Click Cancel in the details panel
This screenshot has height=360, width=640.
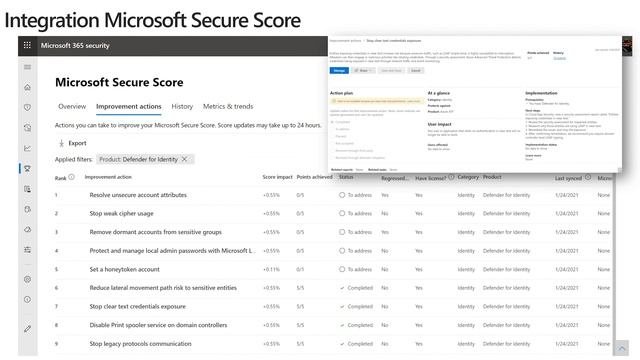(x=416, y=71)
